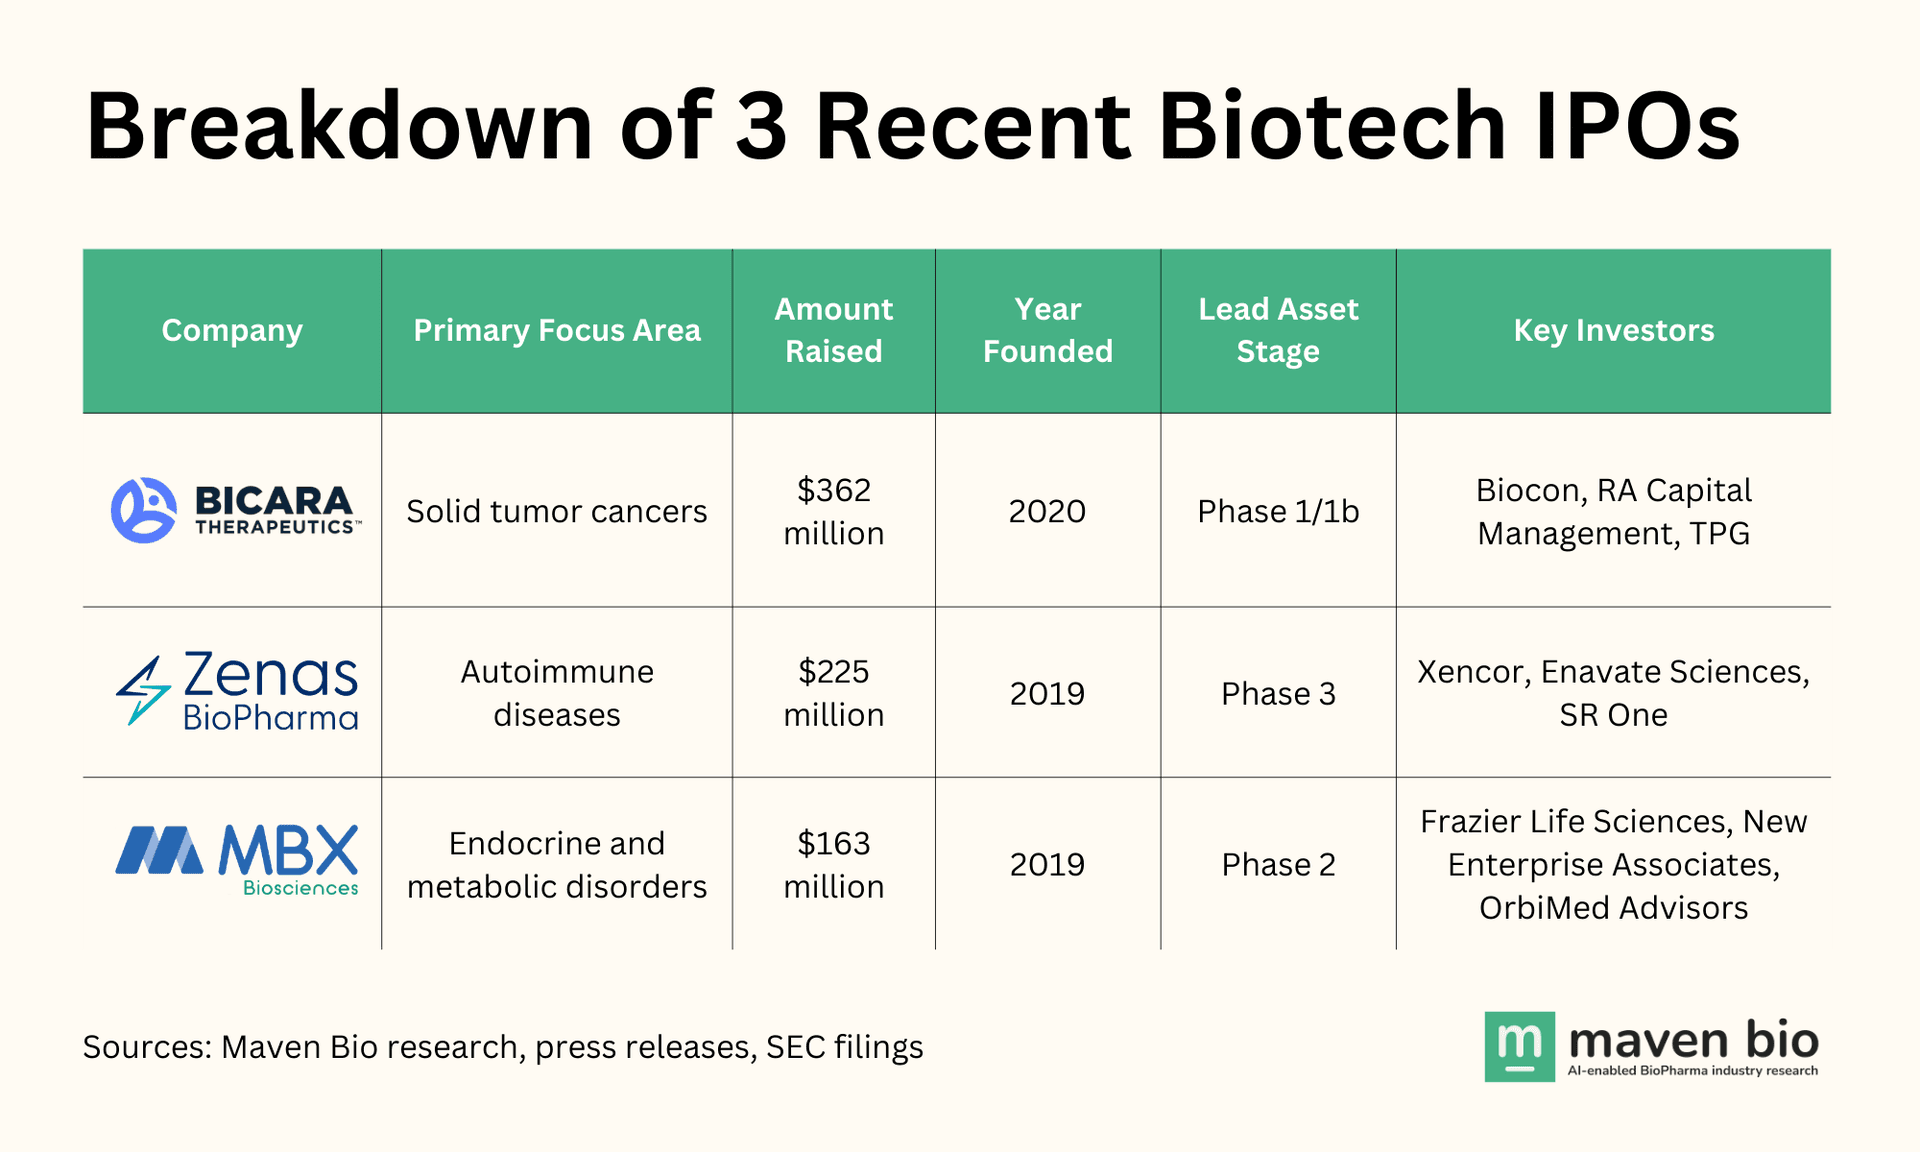Select the "$362 million" amount cell
Image resolution: width=1920 pixels, height=1152 pixels.
click(x=833, y=511)
